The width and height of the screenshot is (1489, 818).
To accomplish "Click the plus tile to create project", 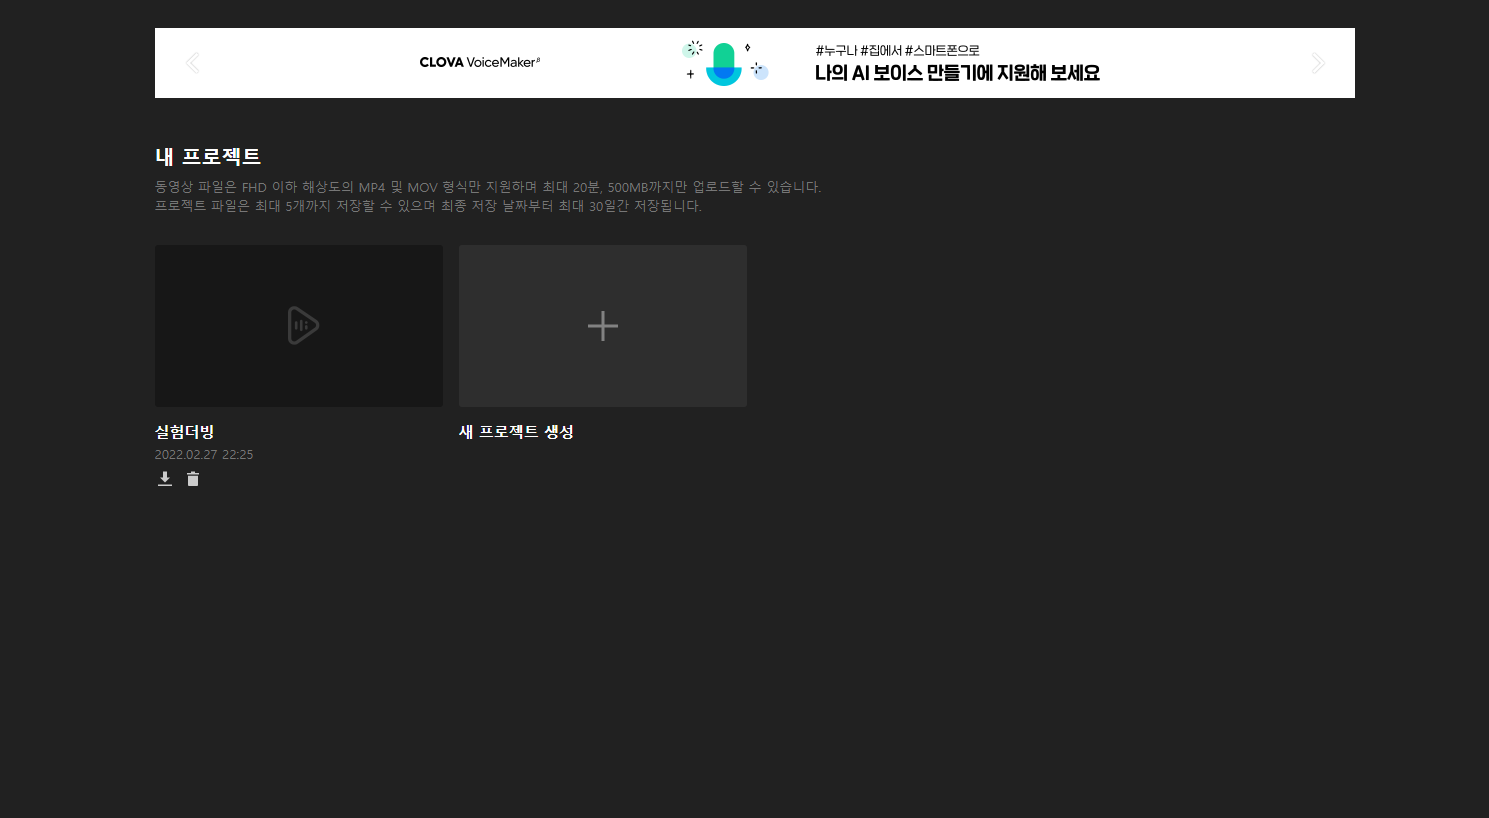I will tap(603, 326).
